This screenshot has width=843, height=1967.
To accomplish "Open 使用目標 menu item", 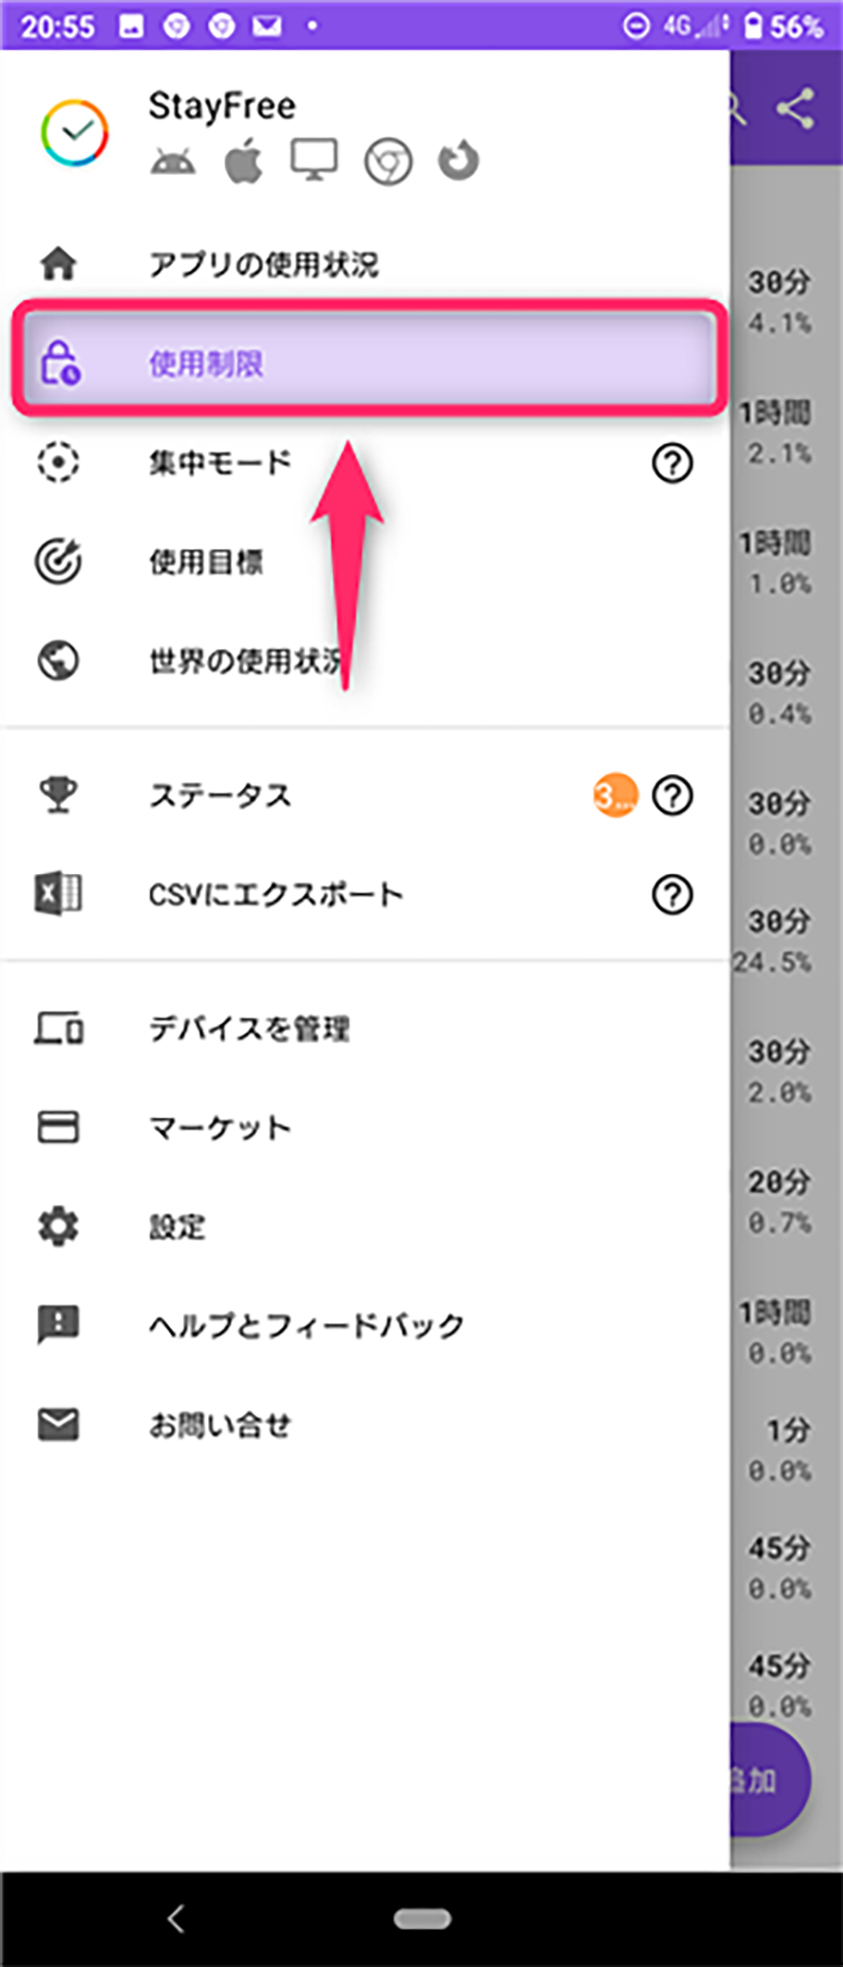I will [x=365, y=562].
